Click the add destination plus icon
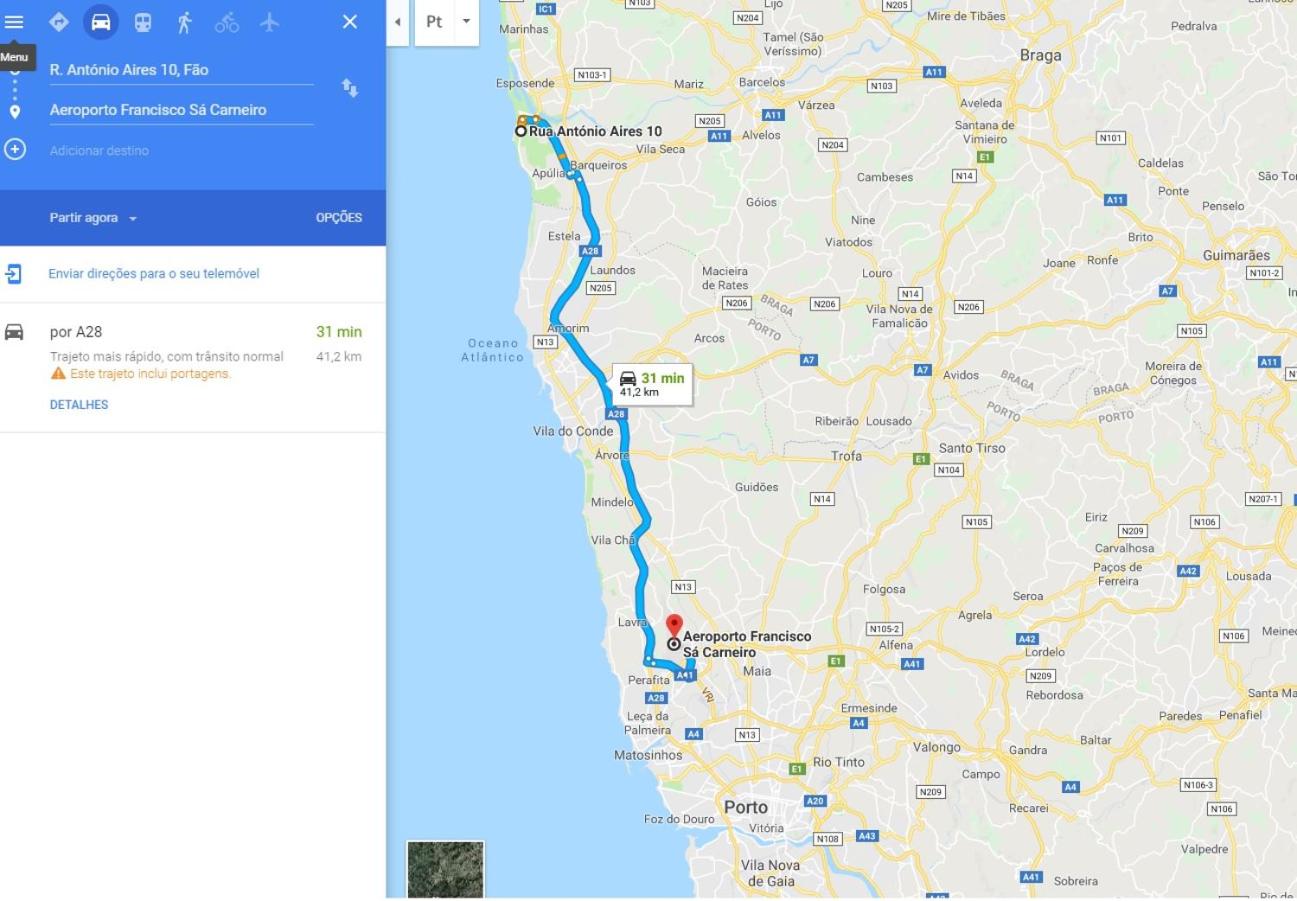1297x901 pixels. [14, 150]
